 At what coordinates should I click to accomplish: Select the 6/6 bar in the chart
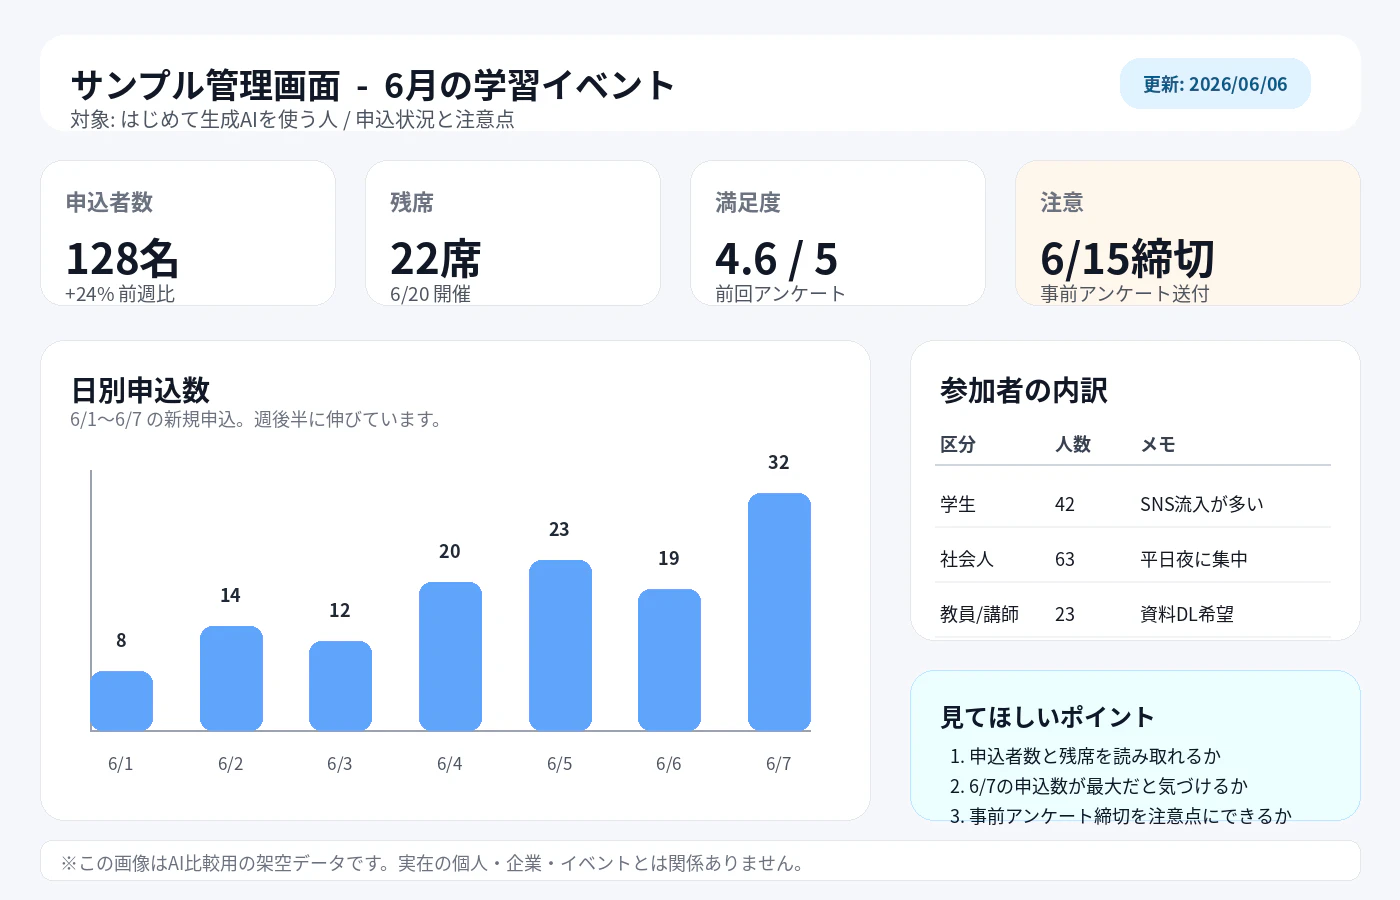[x=669, y=659]
